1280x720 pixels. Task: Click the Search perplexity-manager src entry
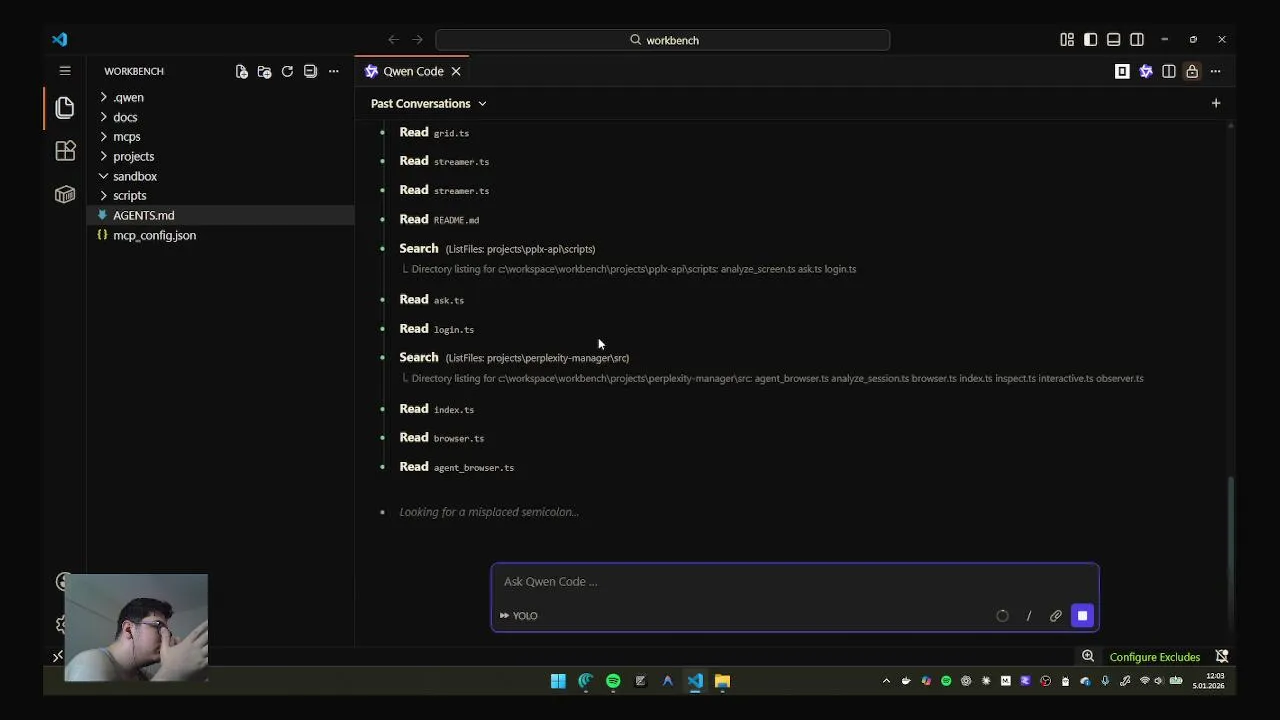click(514, 357)
